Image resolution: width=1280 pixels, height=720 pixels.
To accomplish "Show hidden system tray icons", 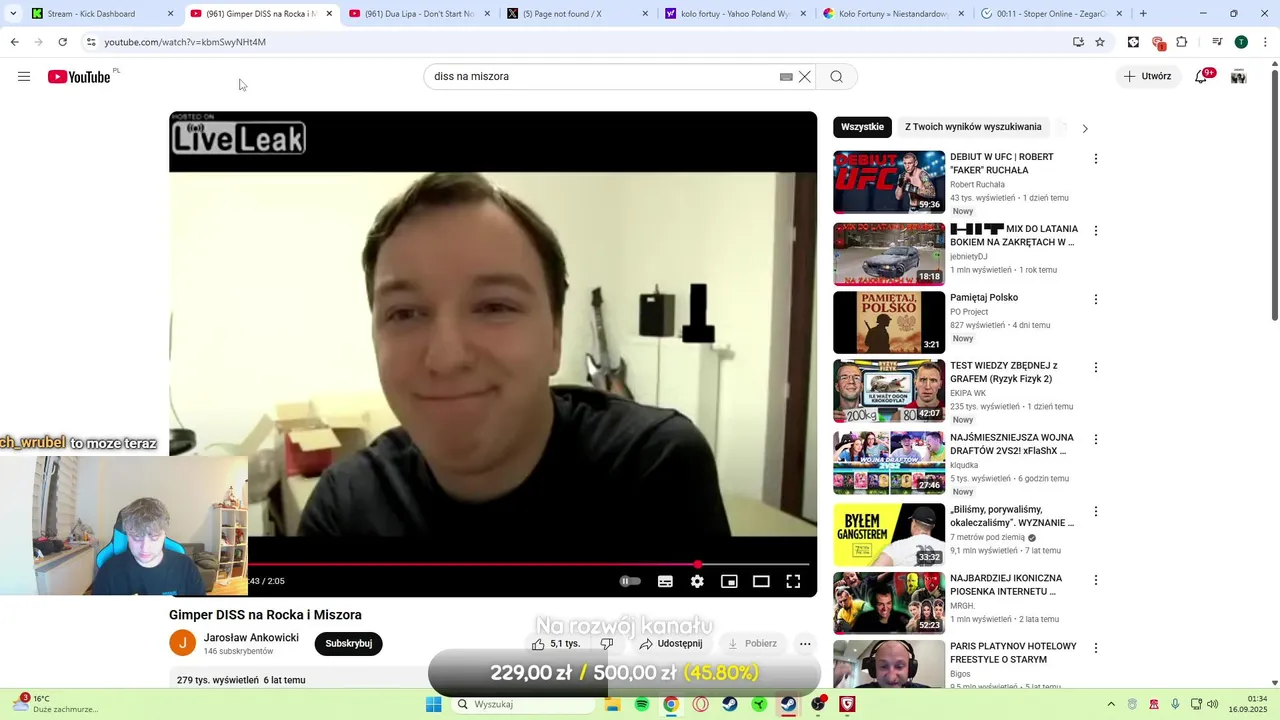I will tap(1110, 704).
